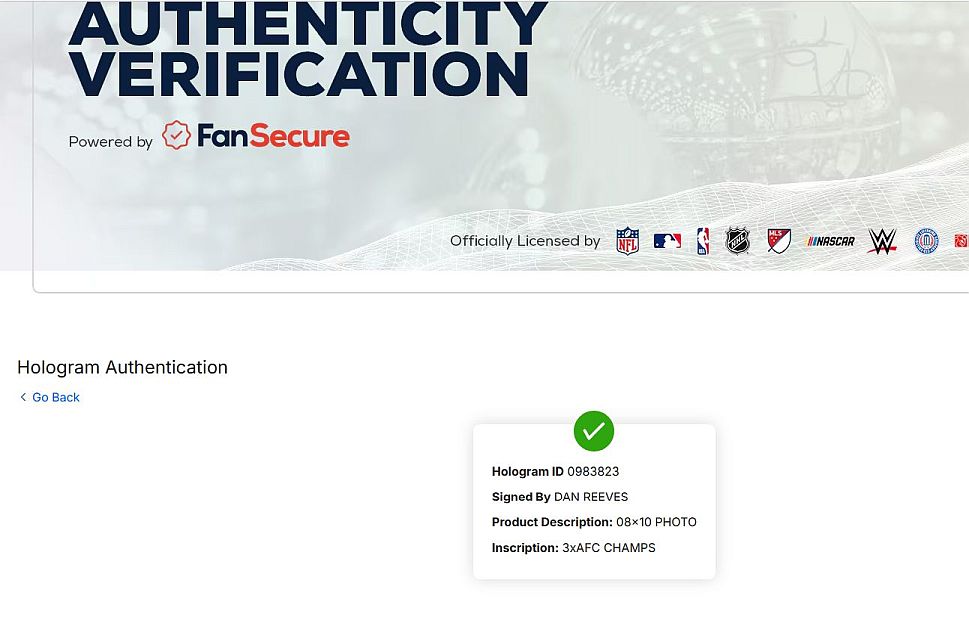Click the FanSecure shield checkmark icon
969x623 pixels.
(x=176, y=136)
